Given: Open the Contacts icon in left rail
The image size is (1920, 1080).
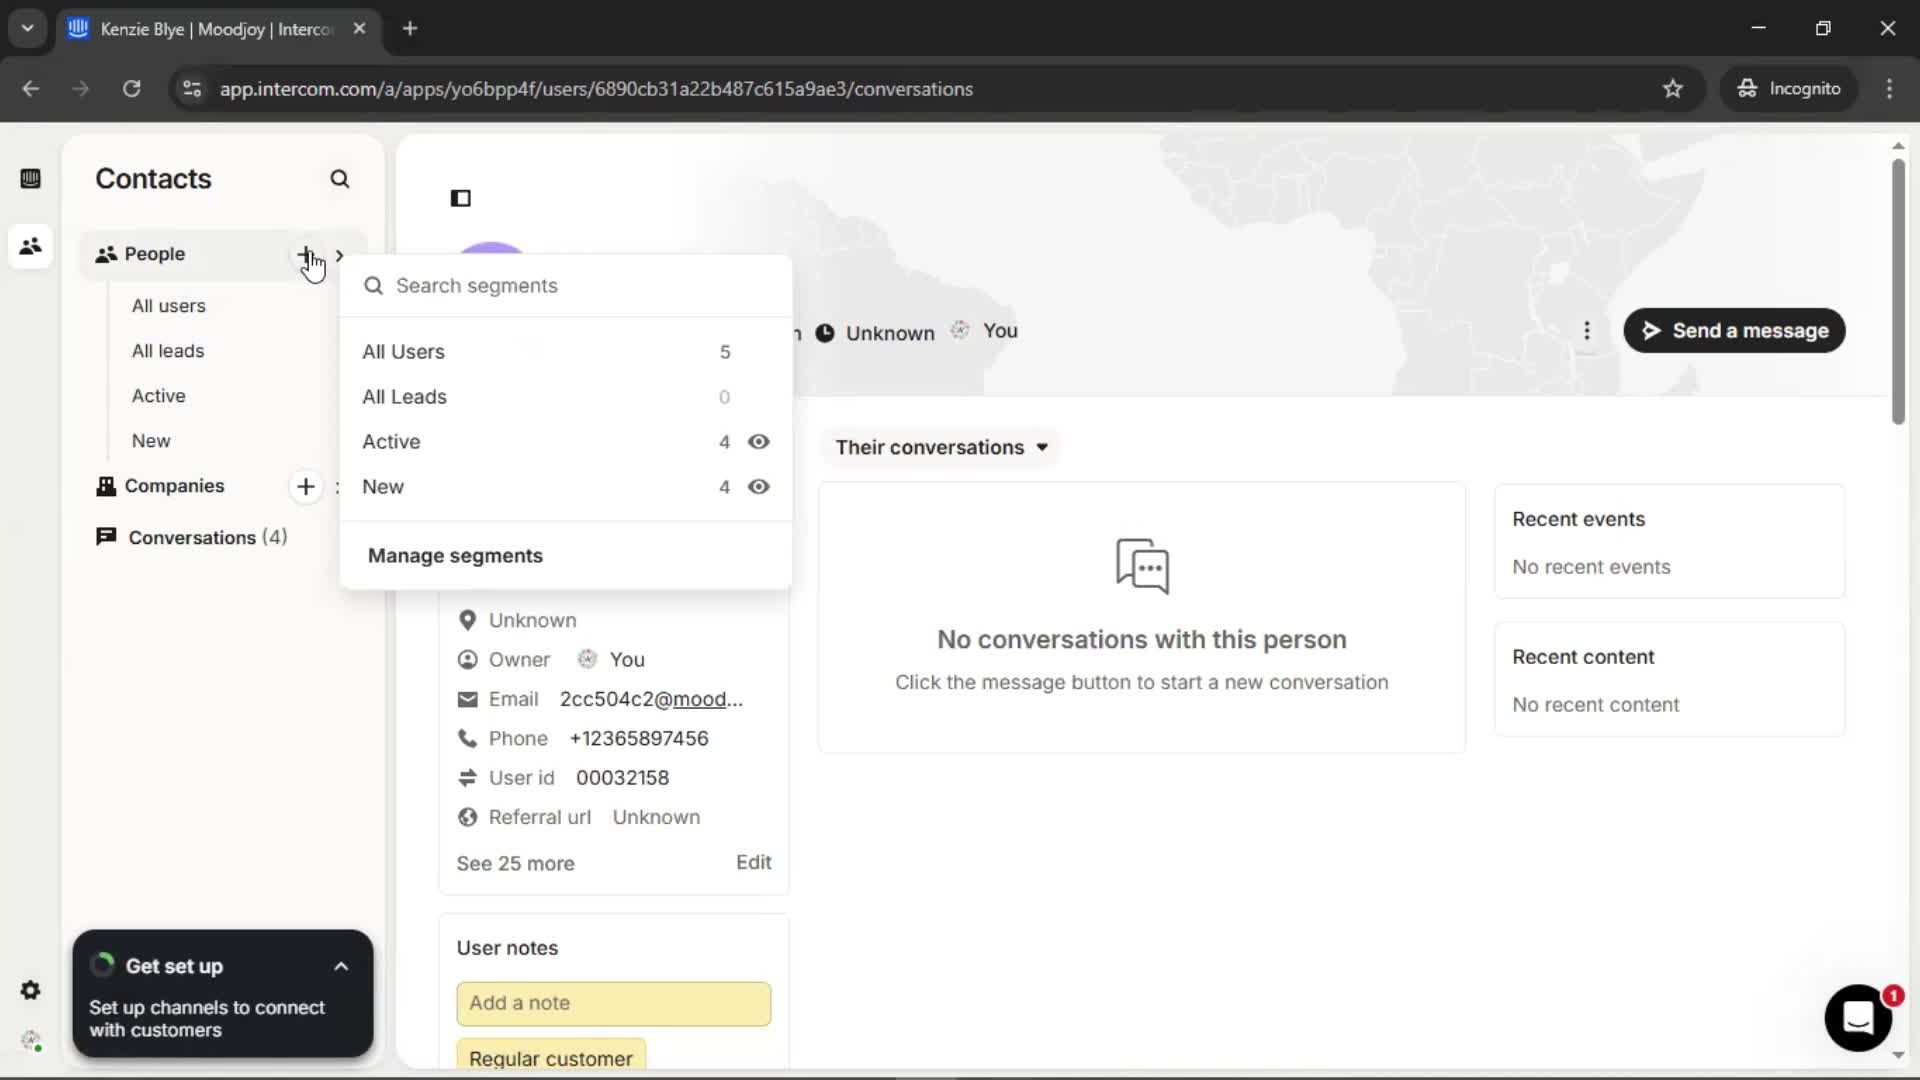Looking at the screenshot, I should pos(30,245).
